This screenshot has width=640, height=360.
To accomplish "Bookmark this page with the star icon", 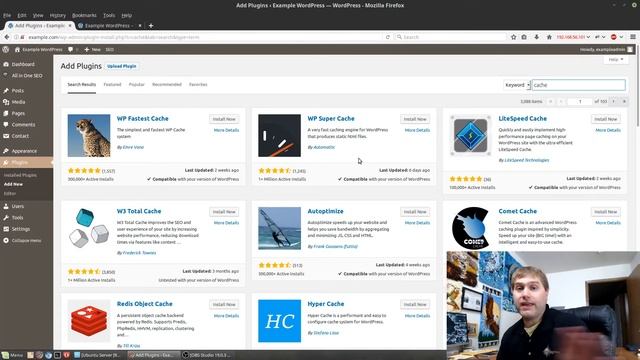I will pos(513,37).
